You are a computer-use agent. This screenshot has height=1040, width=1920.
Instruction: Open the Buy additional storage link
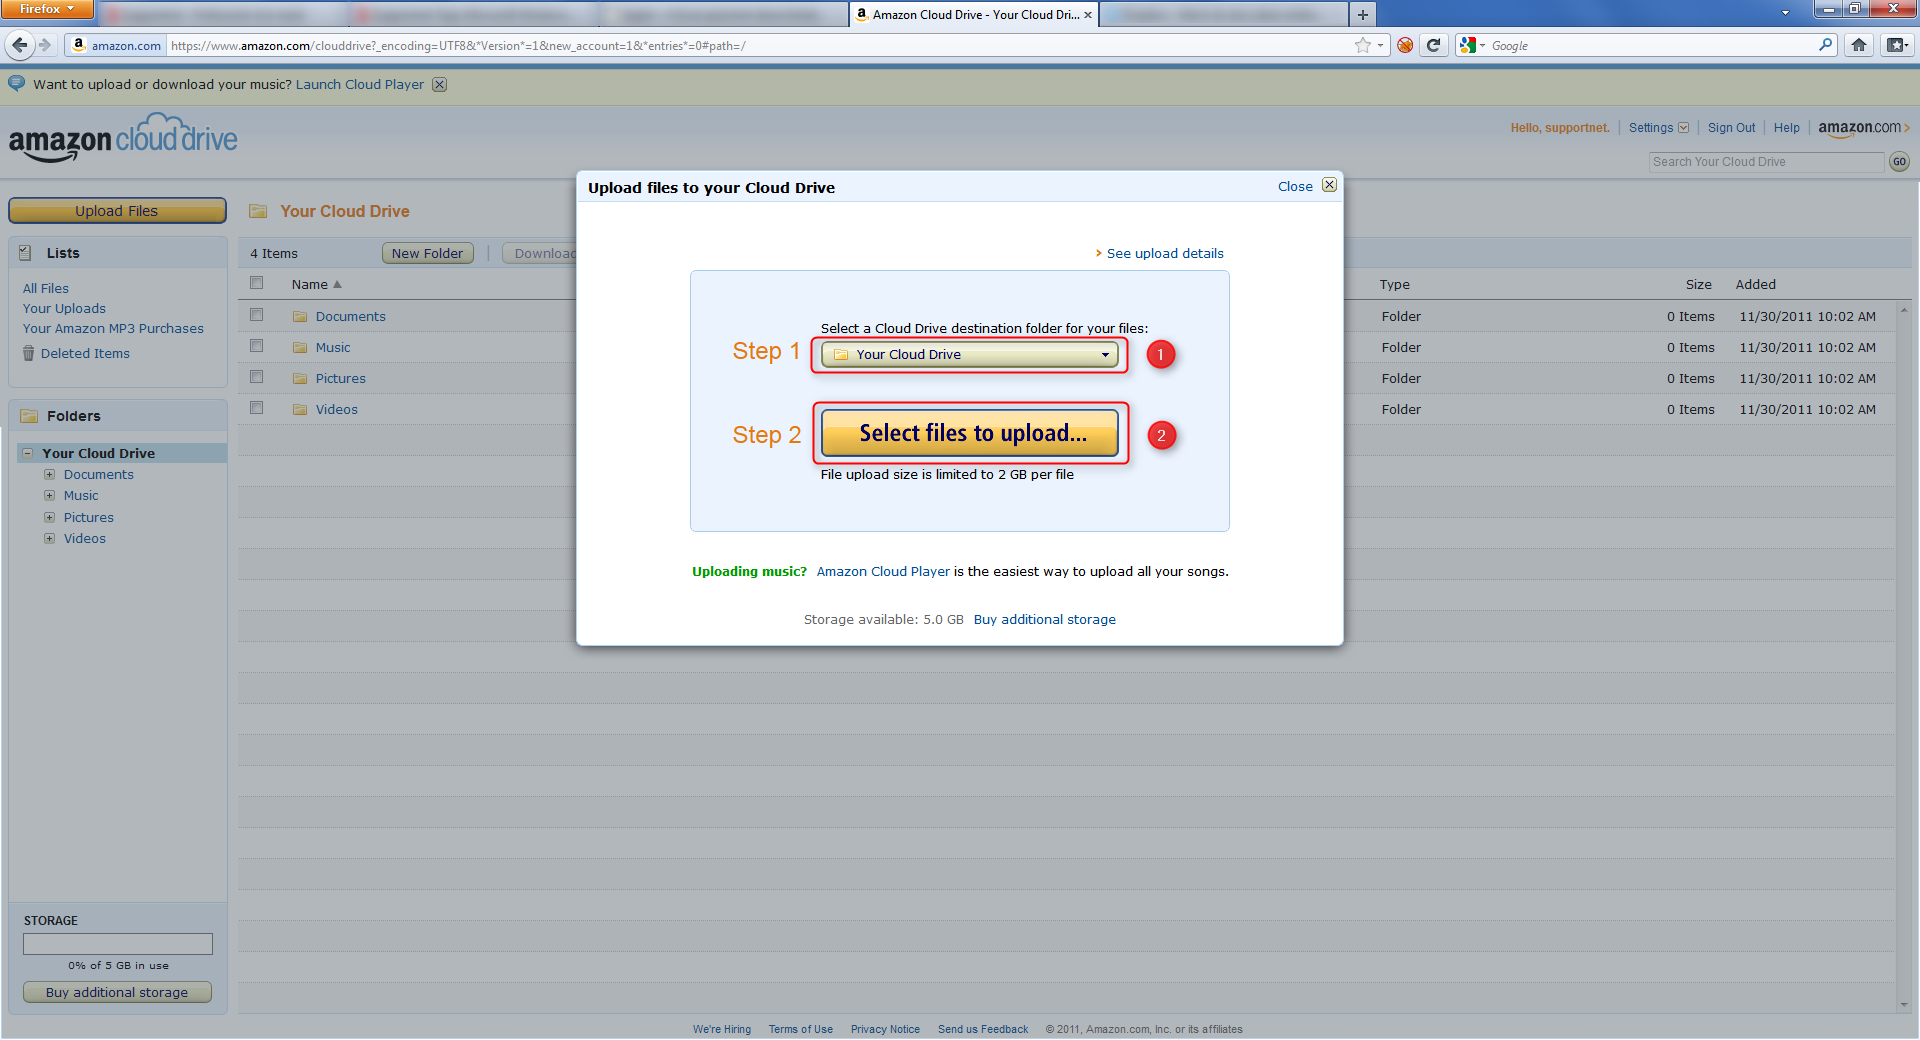1044,619
